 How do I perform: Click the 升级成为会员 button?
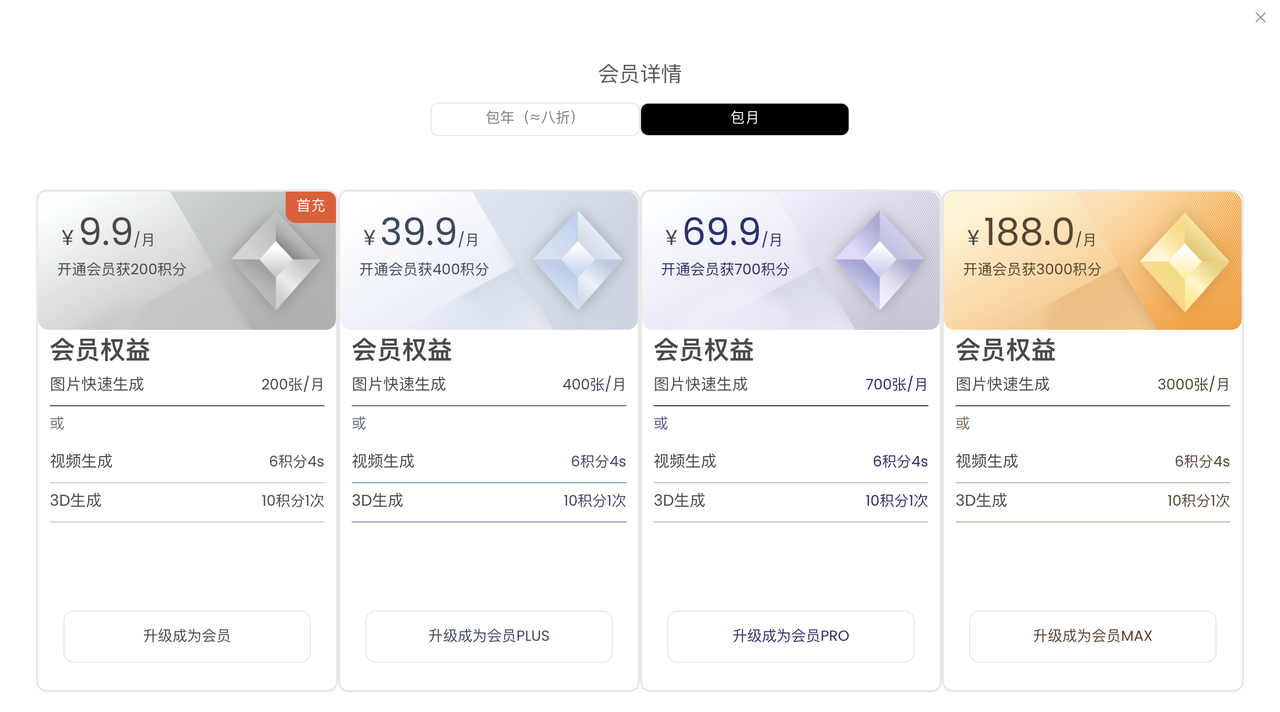point(187,636)
